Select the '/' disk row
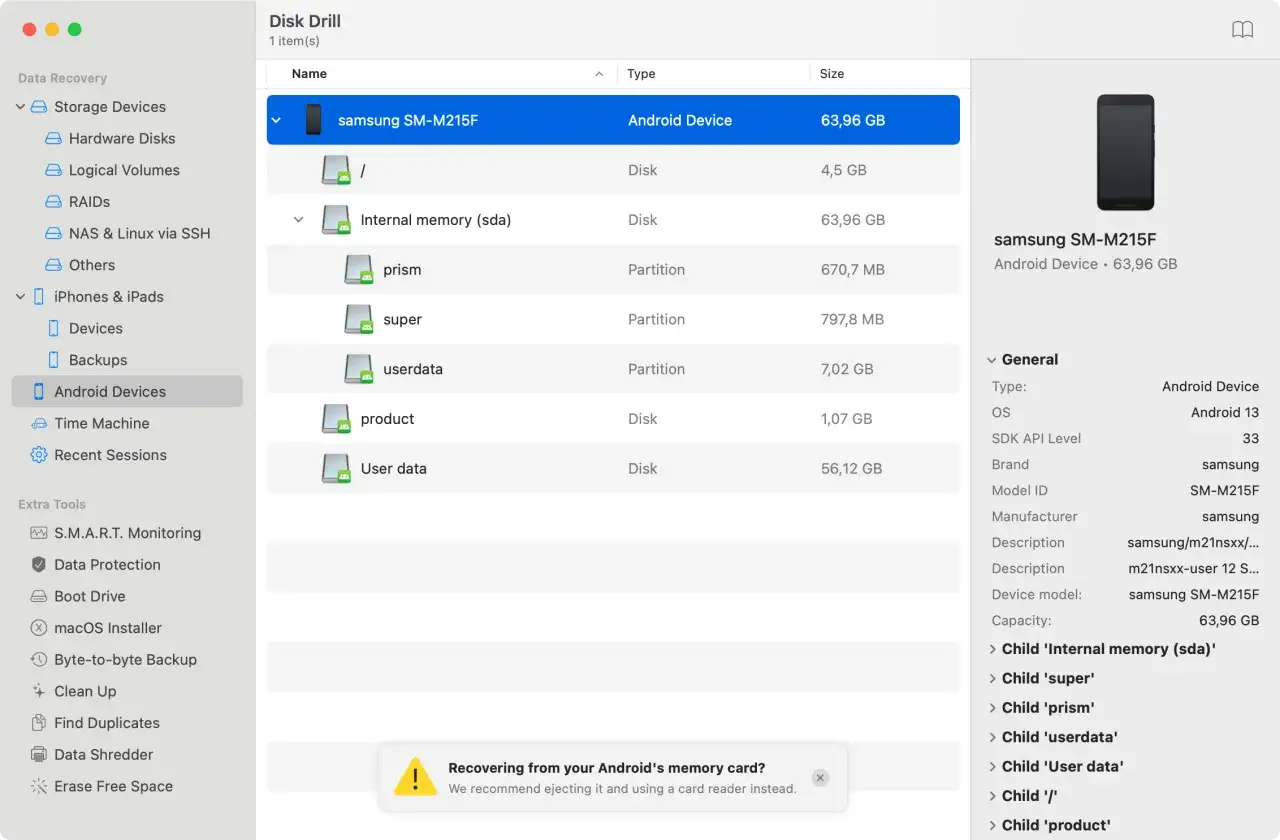This screenshot has height=840, width=1280. tap(613, 170)
